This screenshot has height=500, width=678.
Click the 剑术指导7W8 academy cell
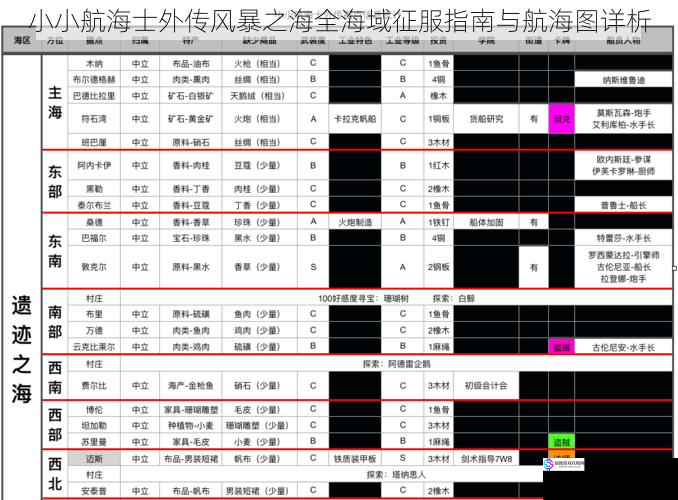pos(486,458)
